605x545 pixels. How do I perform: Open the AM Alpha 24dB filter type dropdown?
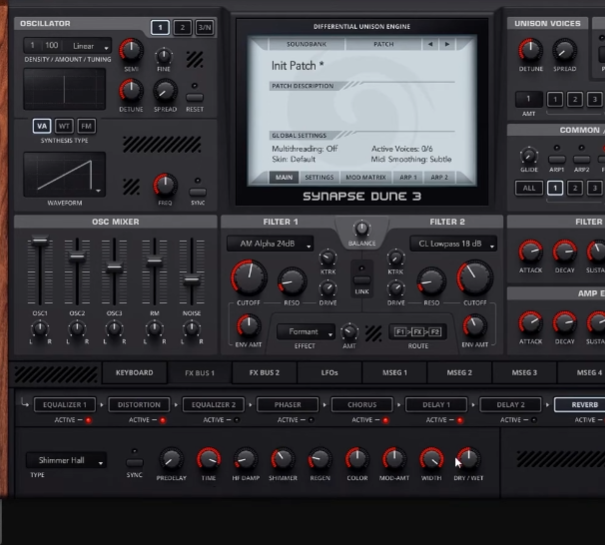pyautogui.click(x=270, y=244)
